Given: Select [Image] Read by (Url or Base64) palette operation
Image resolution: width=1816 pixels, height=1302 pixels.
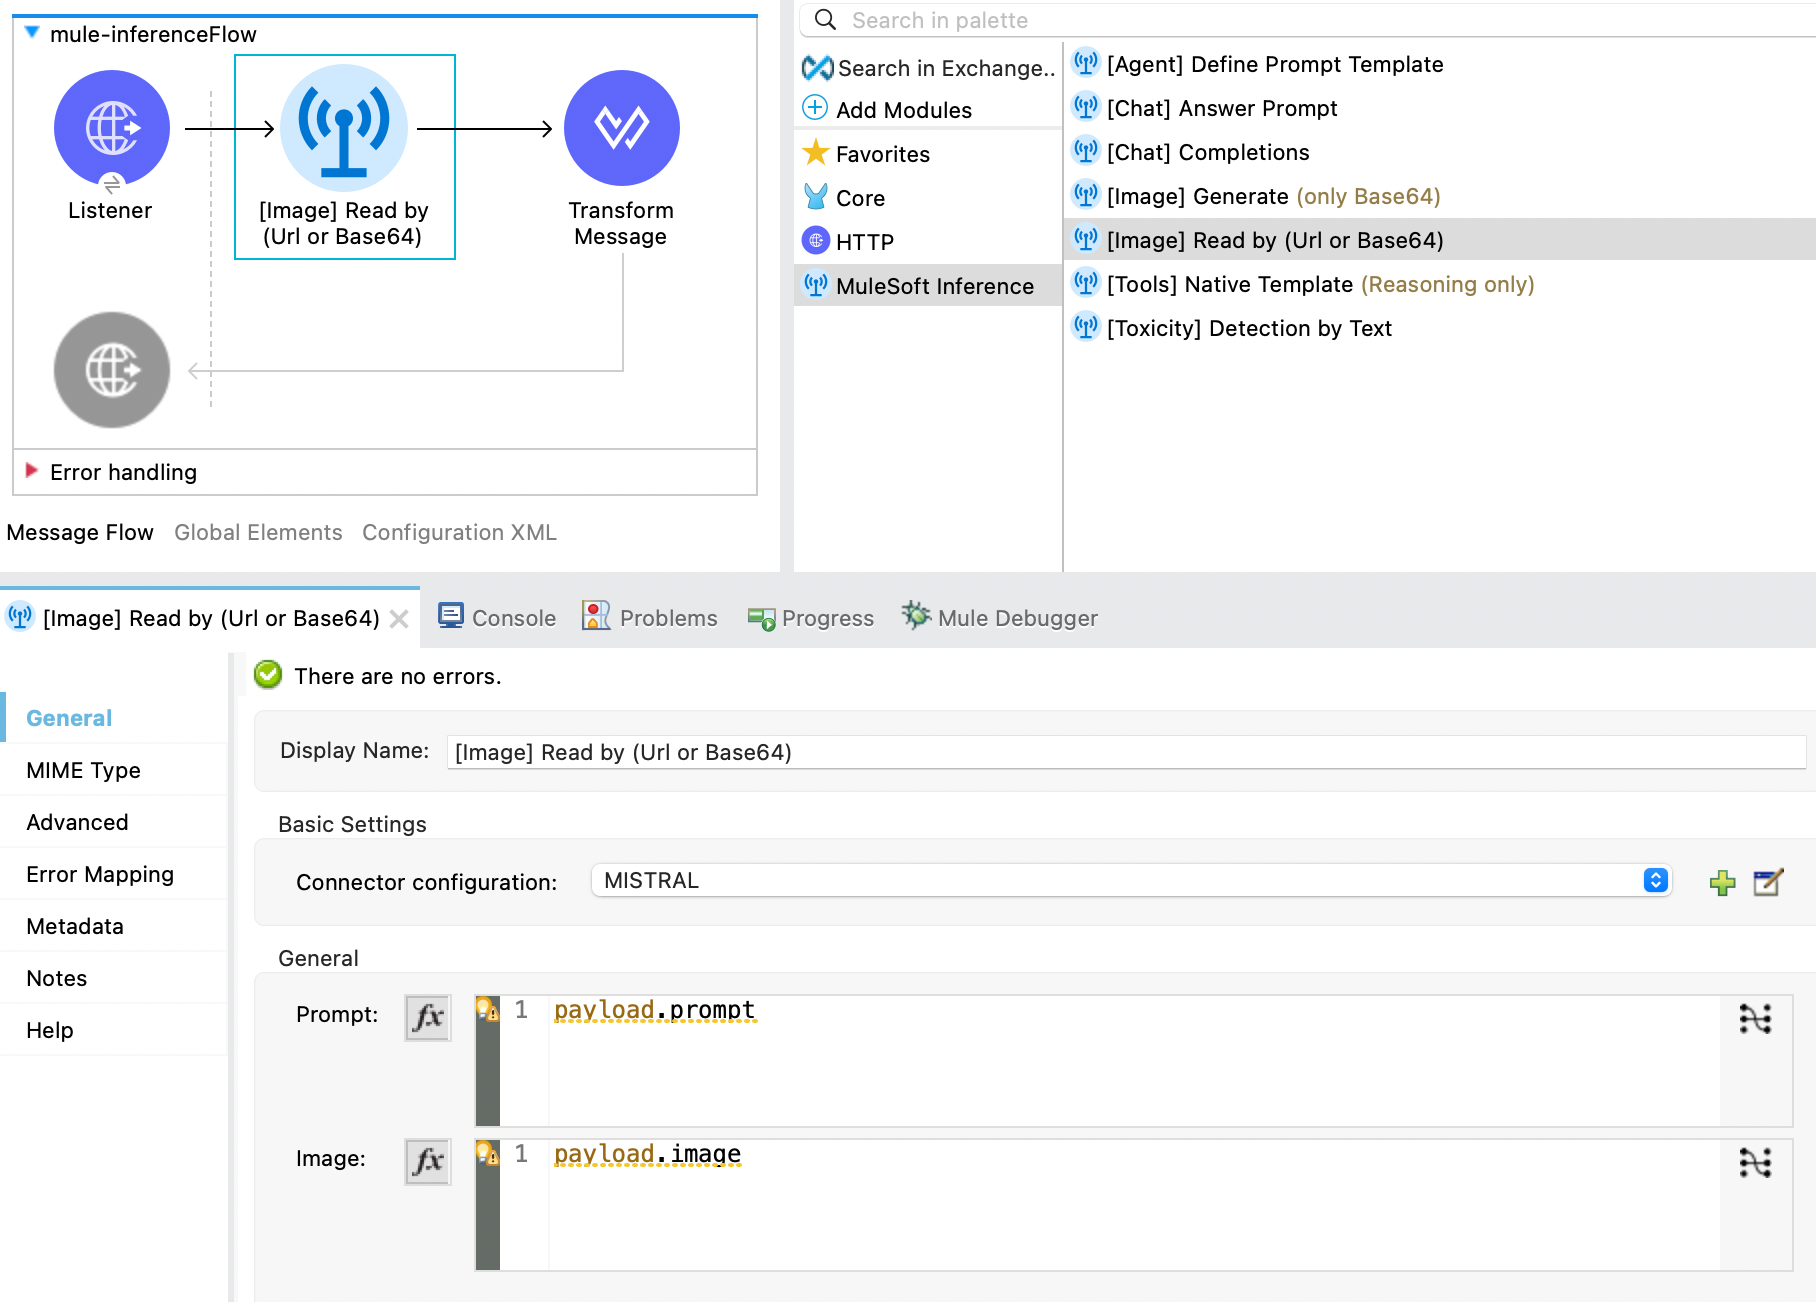Looking at the screenshot, I should (x=1440, y=240).
